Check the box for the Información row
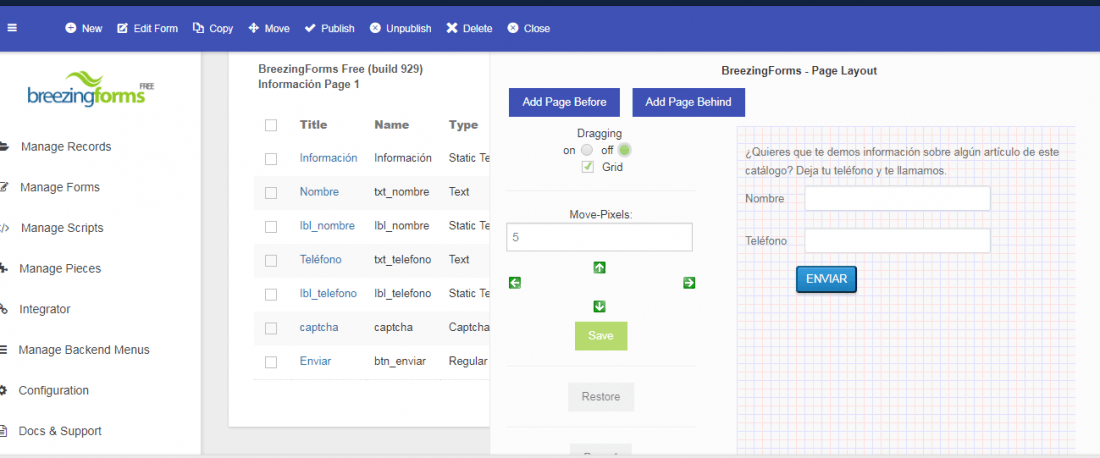Viewport: 1100px width, 458px height. click(x=271, y=159)
